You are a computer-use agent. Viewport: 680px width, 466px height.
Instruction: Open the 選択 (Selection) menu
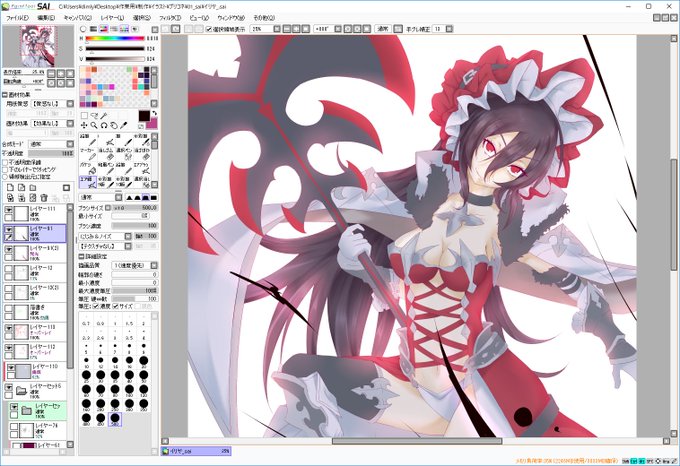141,18
